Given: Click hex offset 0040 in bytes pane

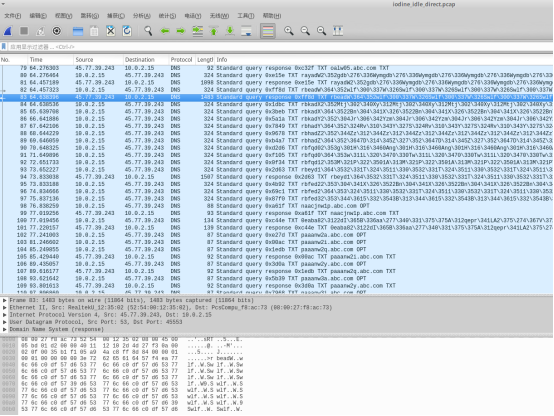Looking at the screenshot, I should tap(8, 365).
